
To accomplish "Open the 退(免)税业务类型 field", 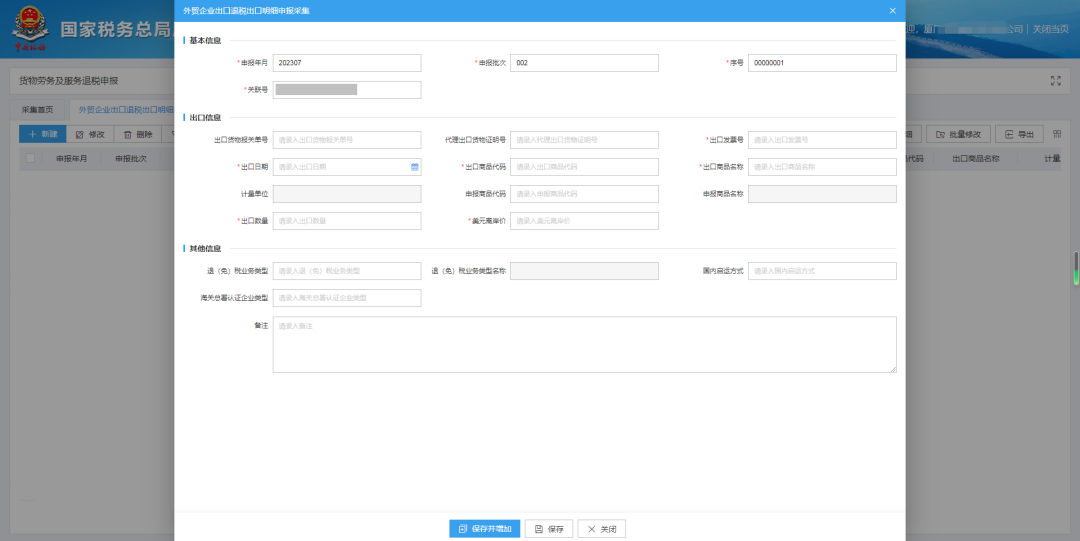I will point(346,271).
